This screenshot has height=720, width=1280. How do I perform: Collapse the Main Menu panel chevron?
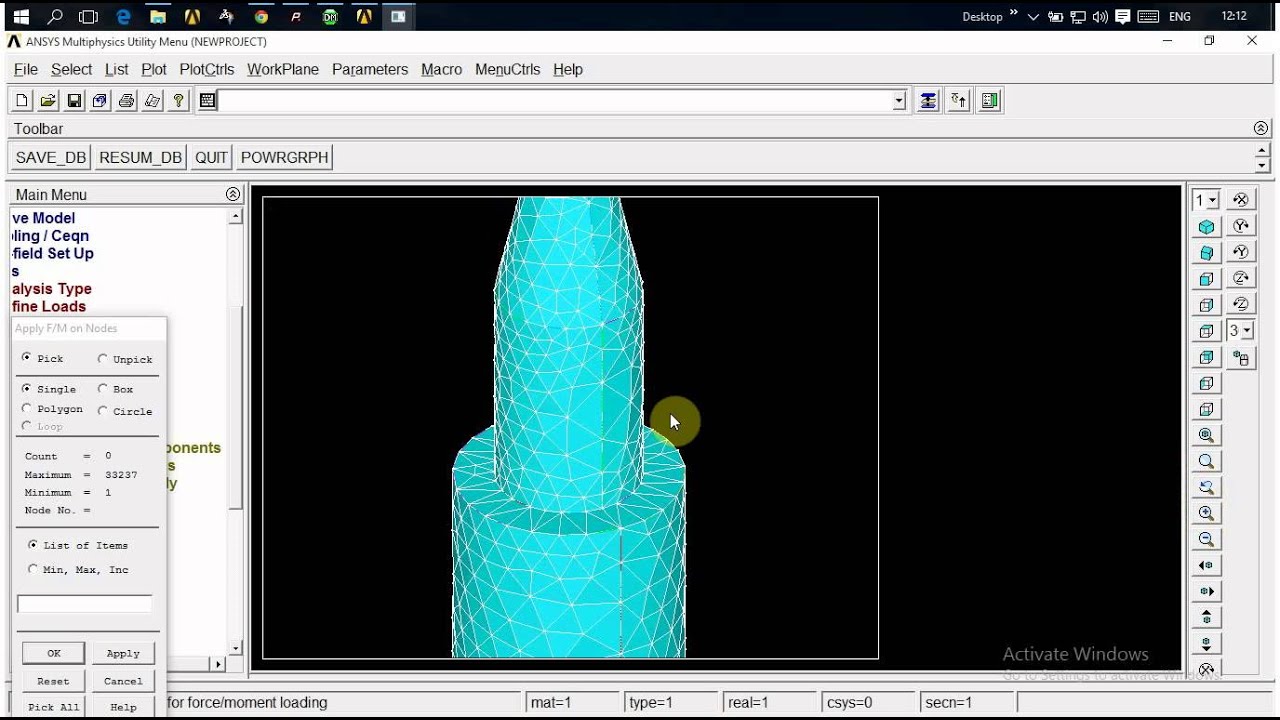(233, 194)
